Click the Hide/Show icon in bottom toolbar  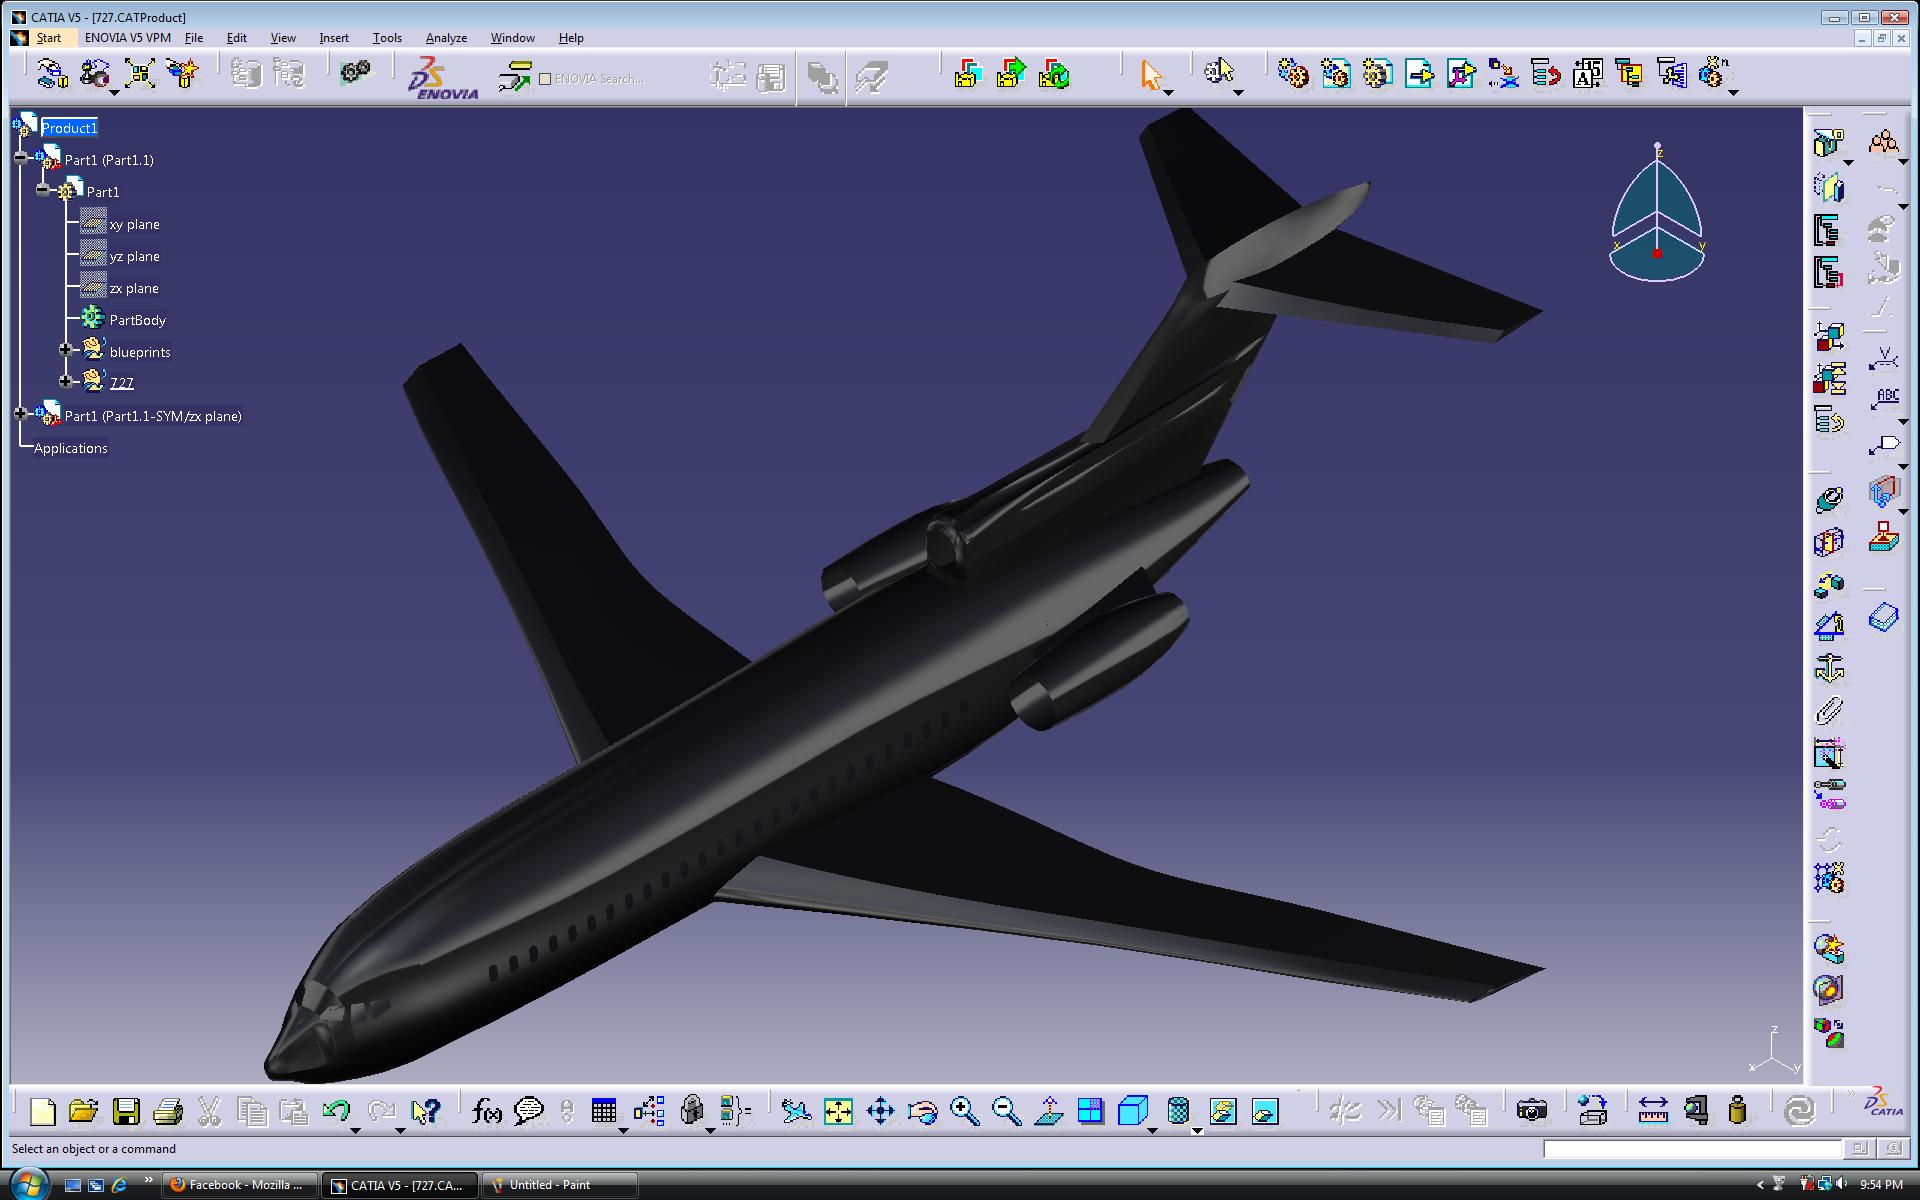(x=1222, y=1111)
